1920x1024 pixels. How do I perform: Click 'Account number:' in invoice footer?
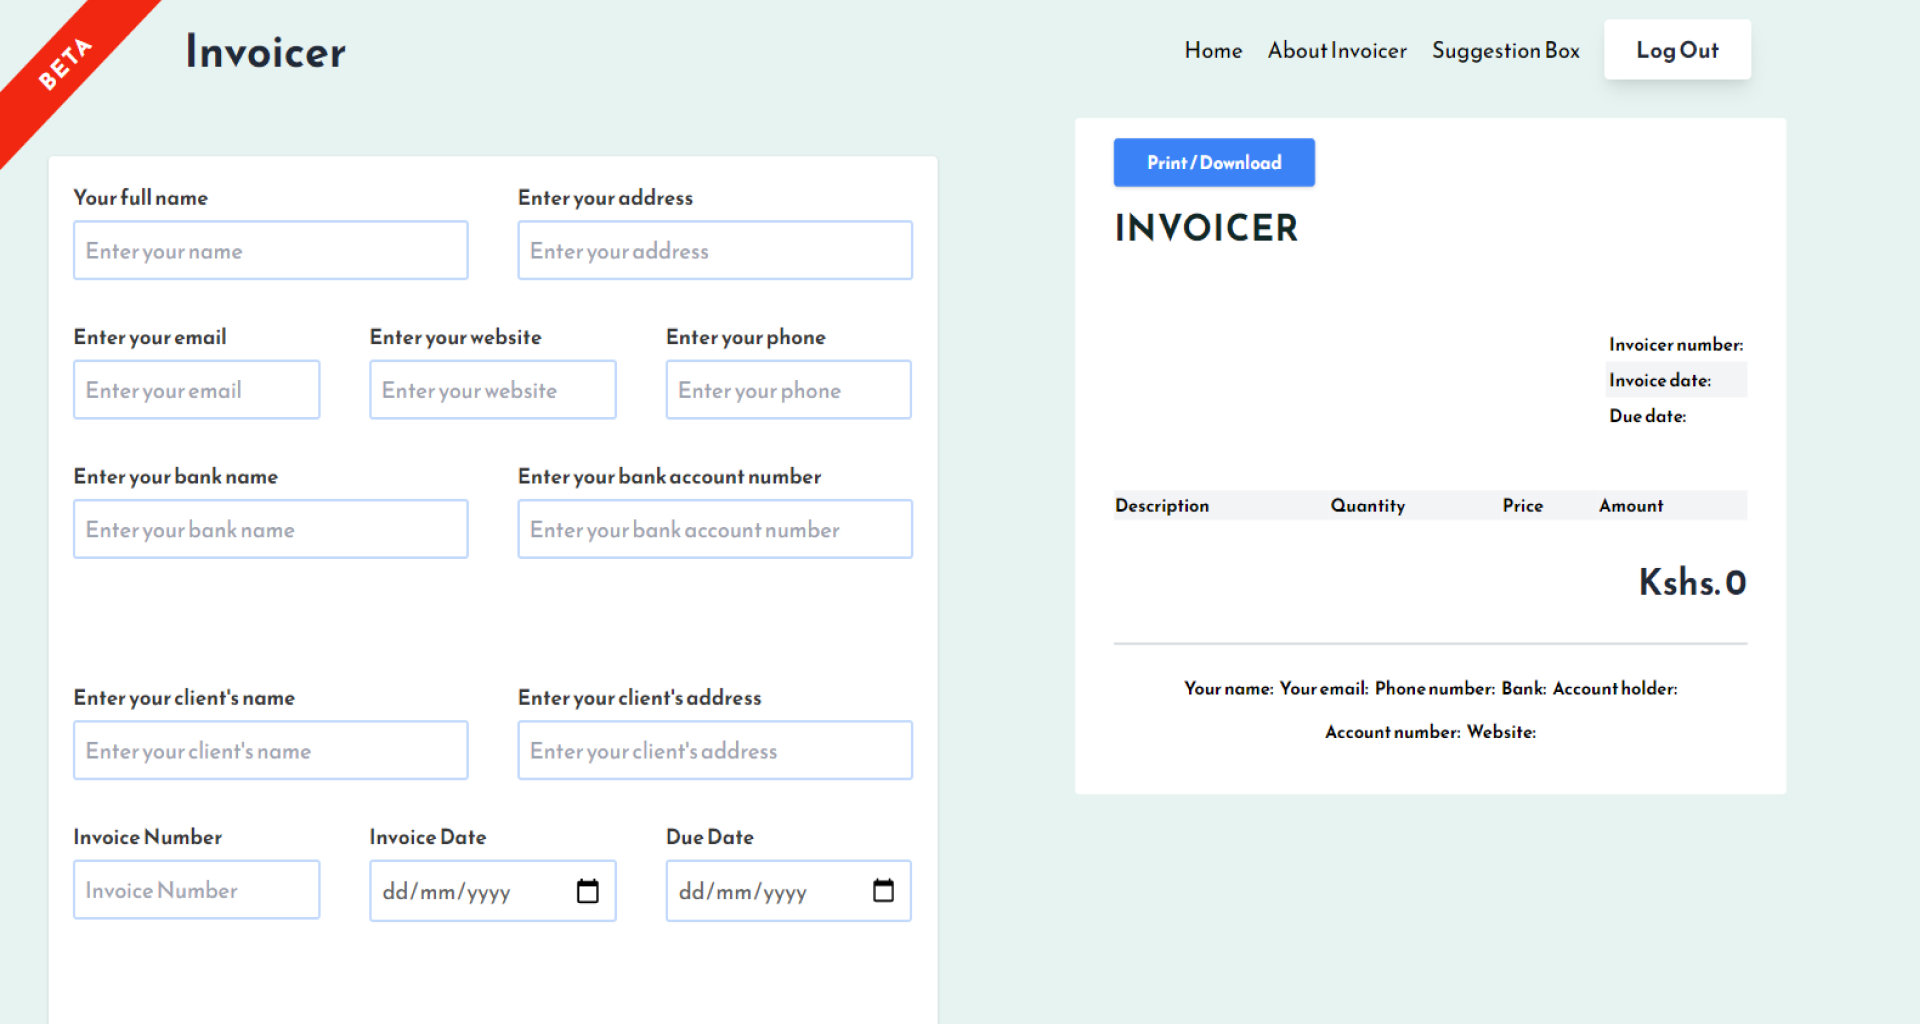(1392, 732)
